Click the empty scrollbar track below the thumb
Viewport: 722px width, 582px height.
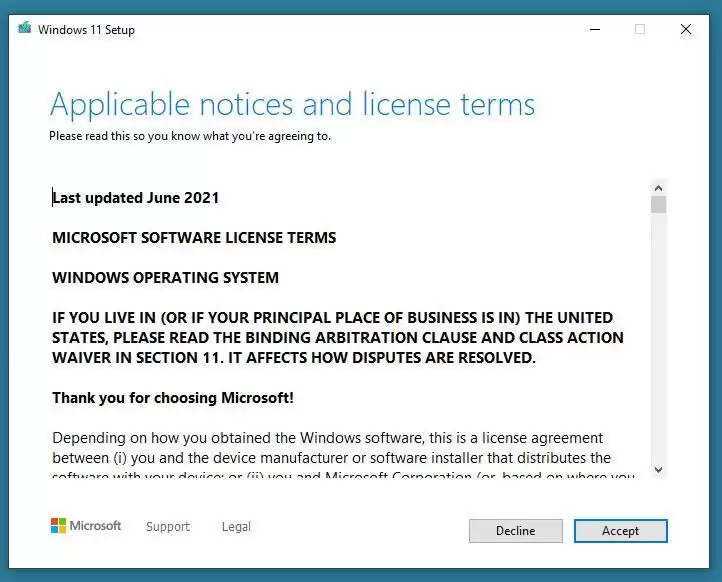(658, 340)
